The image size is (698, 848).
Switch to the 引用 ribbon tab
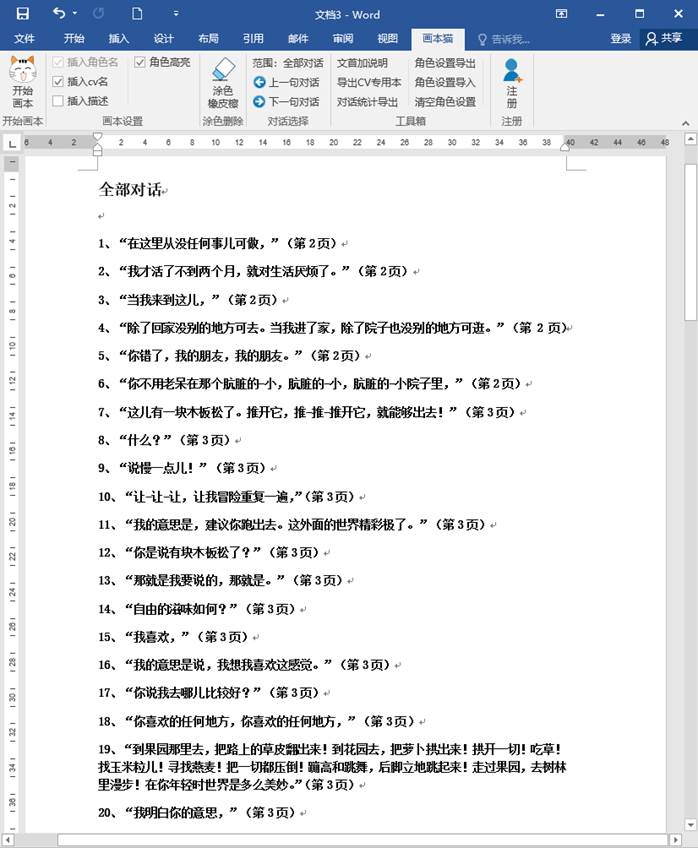click(253, 38)
